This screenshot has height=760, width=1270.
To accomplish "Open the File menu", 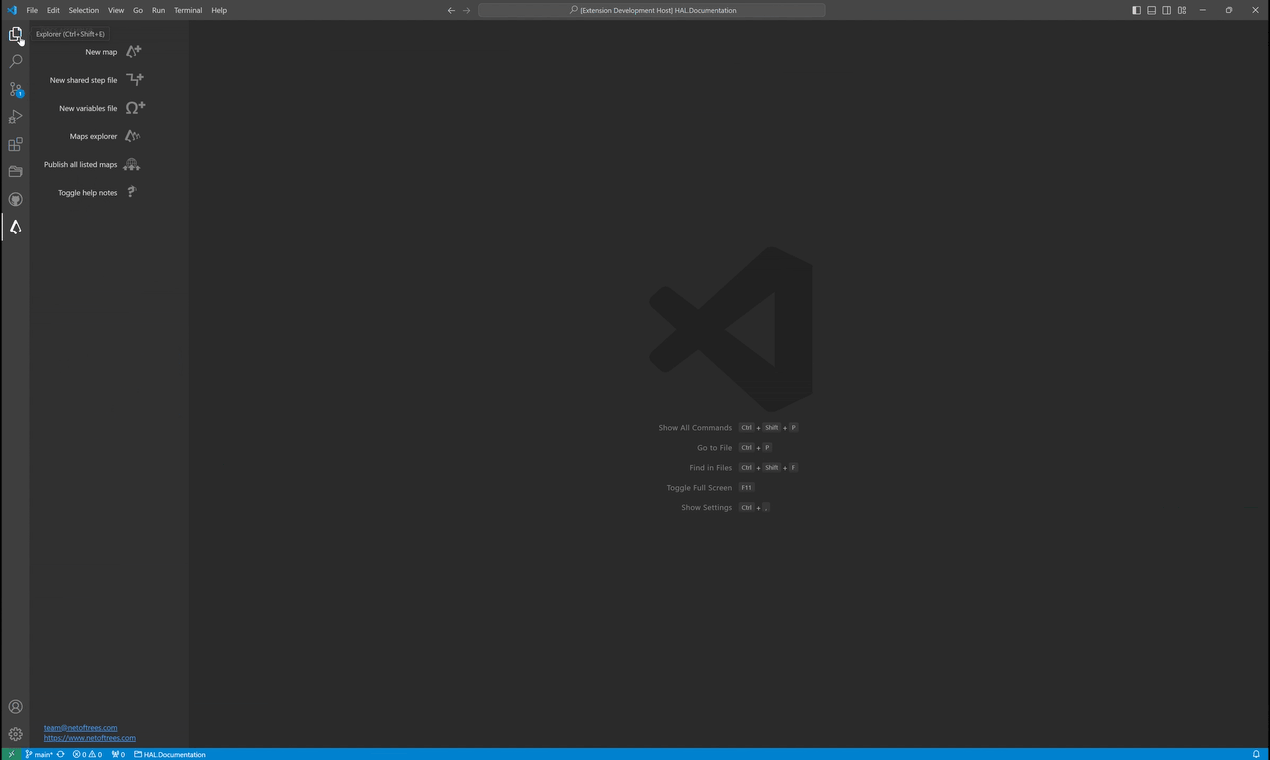I will click(32, 10).
